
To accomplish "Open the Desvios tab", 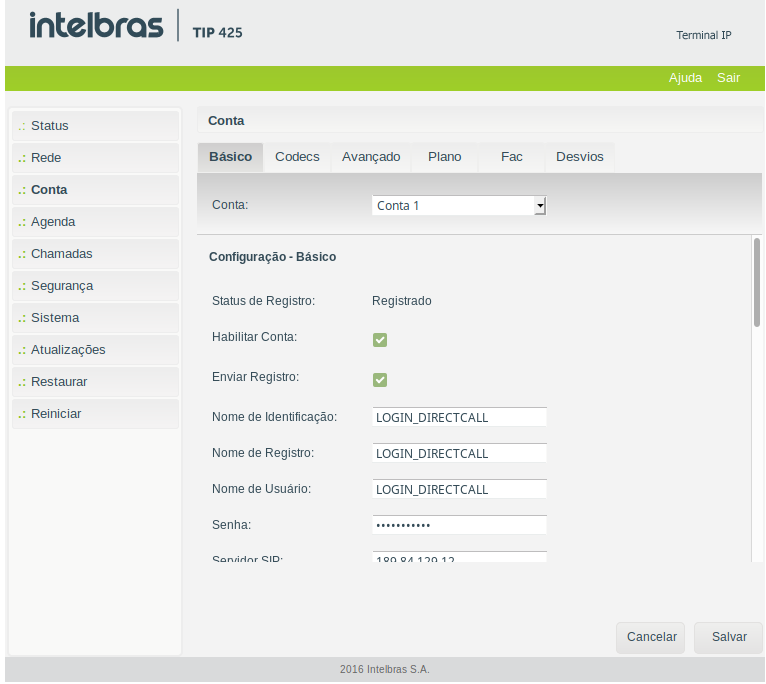I will point(579,157).
